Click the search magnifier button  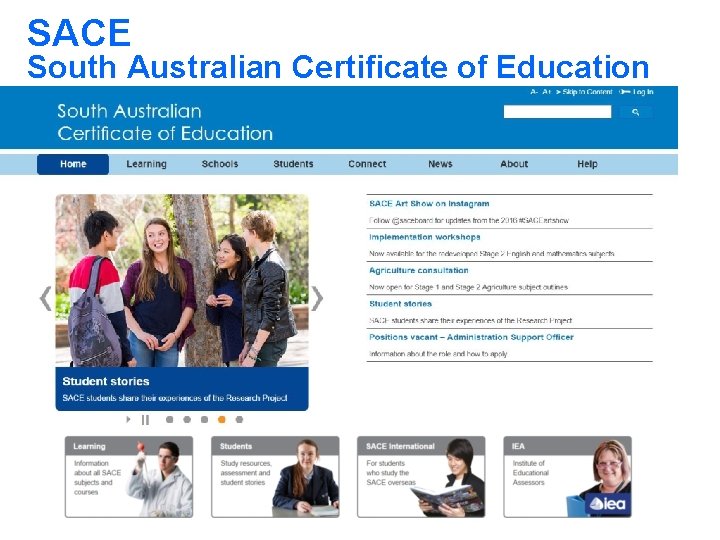[x=636, y=112]
